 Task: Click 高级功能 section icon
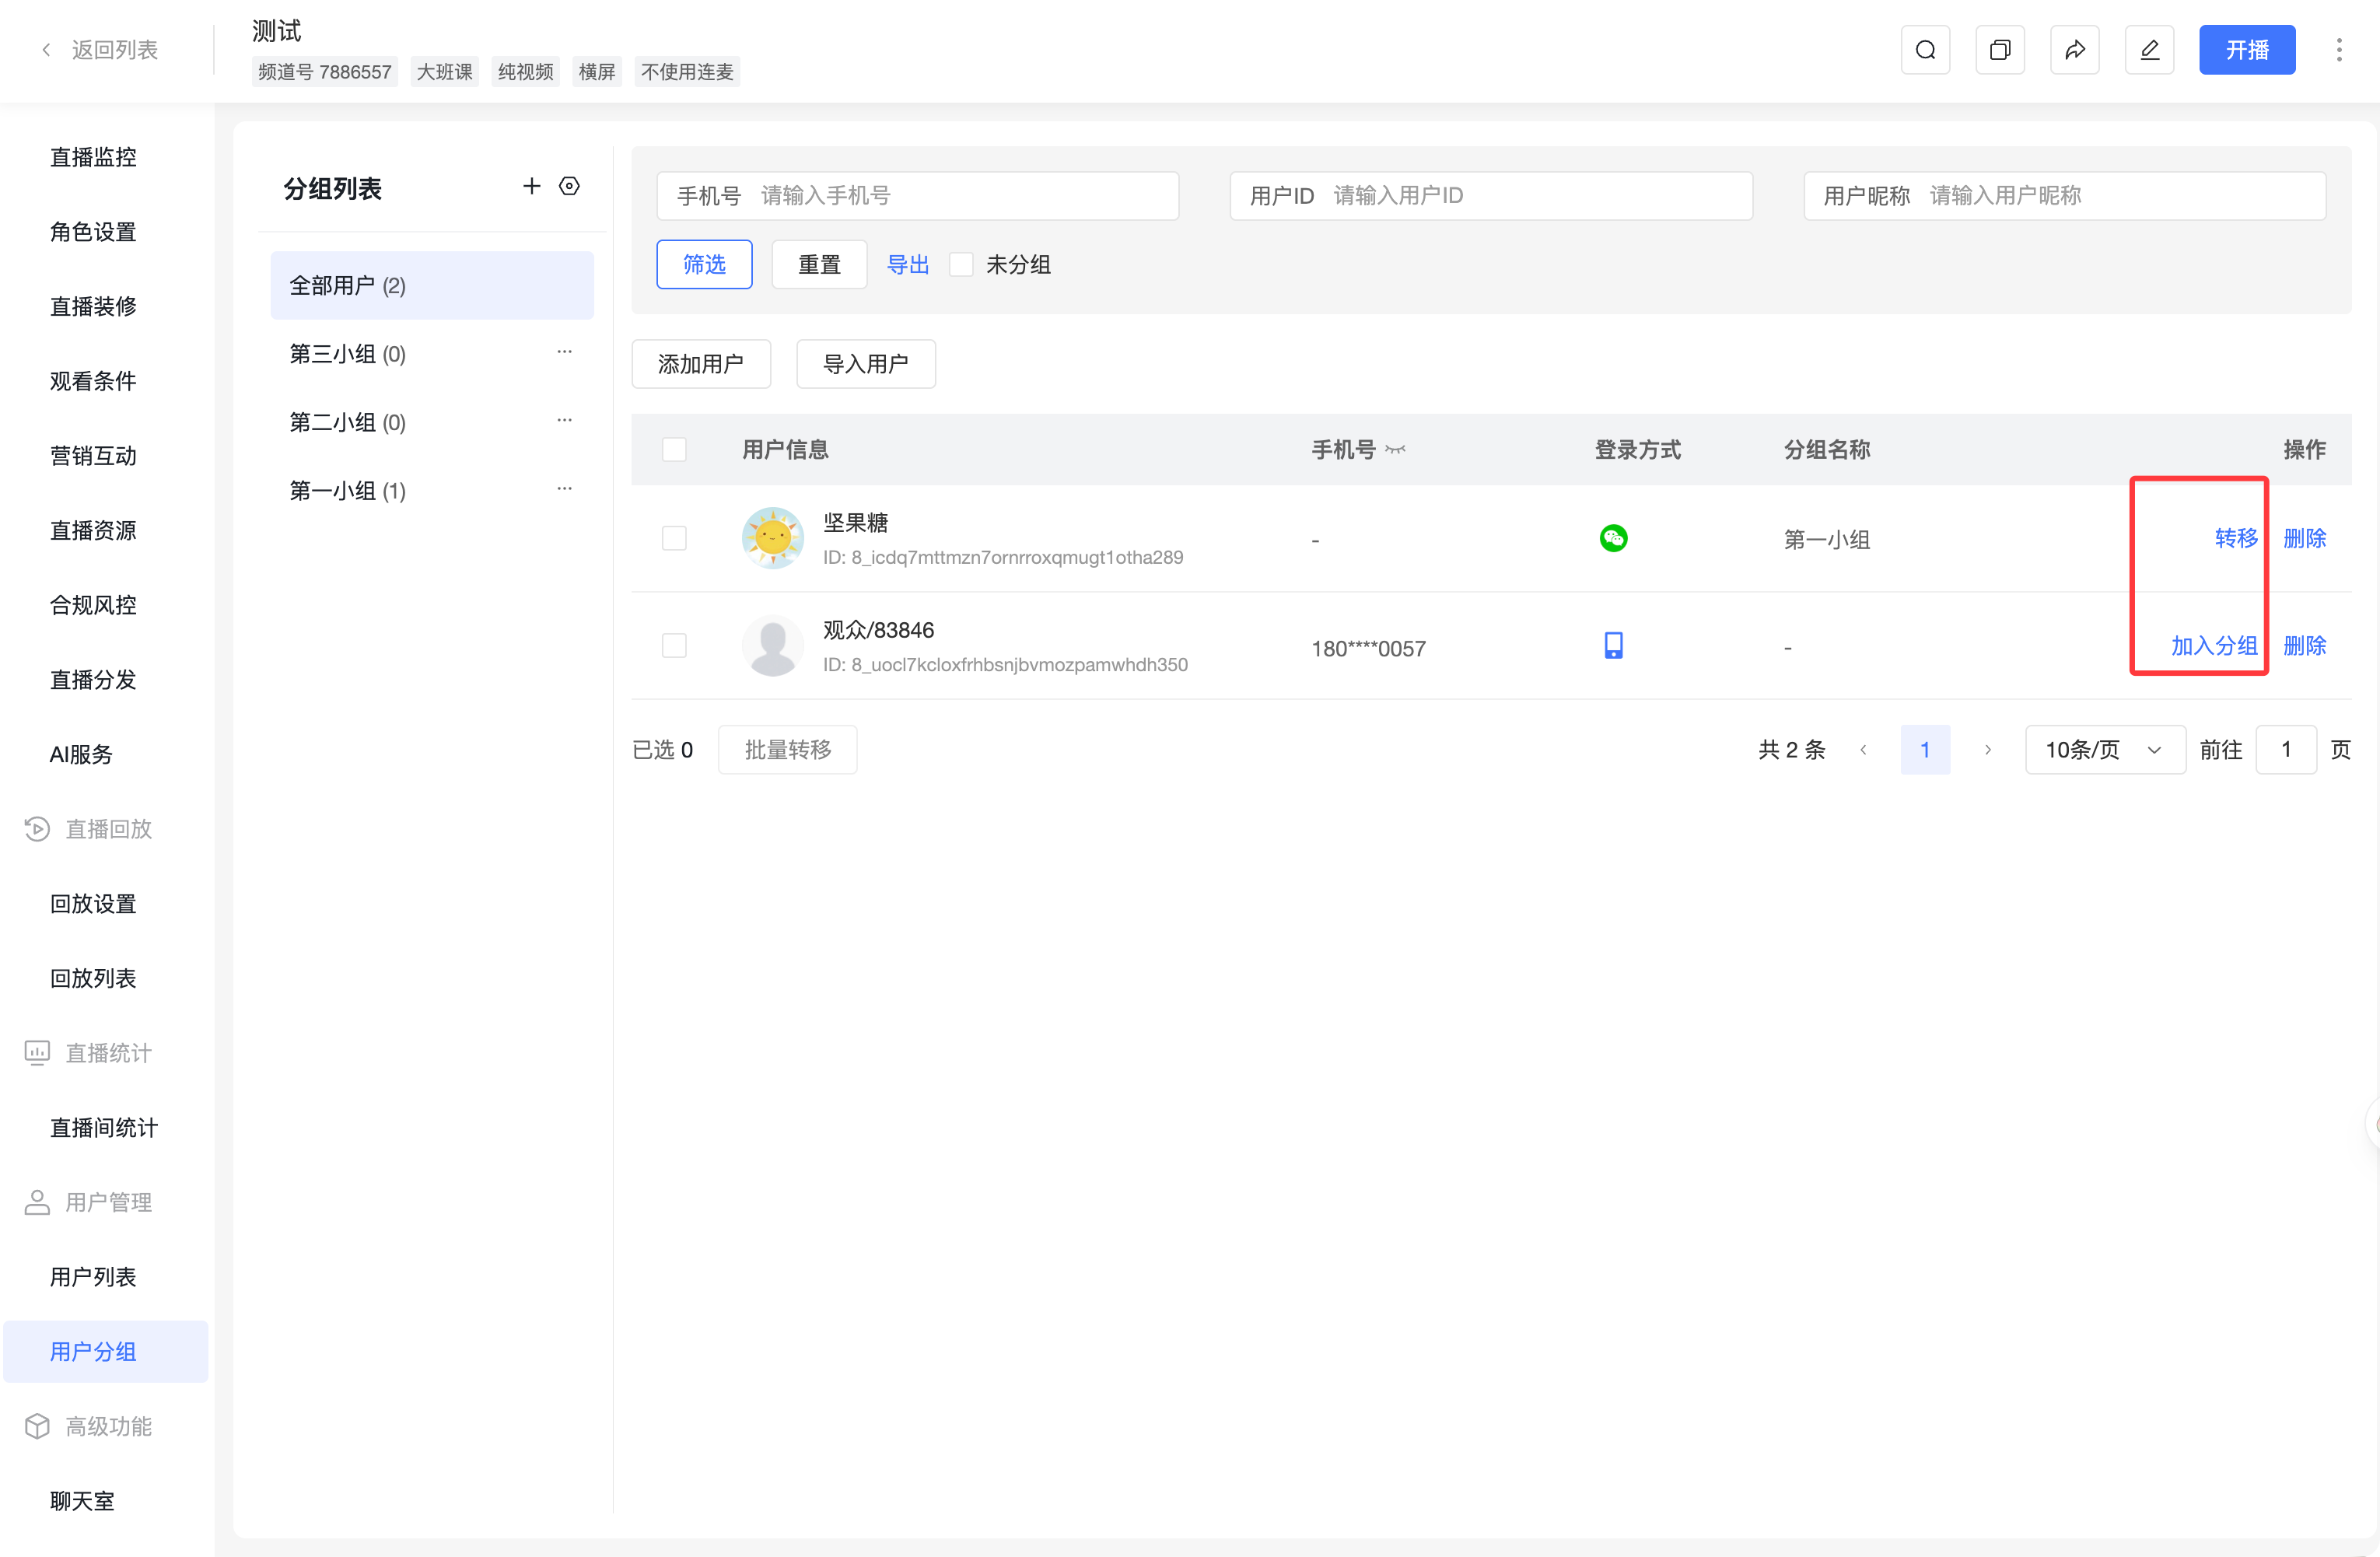tap(37, 1426)
